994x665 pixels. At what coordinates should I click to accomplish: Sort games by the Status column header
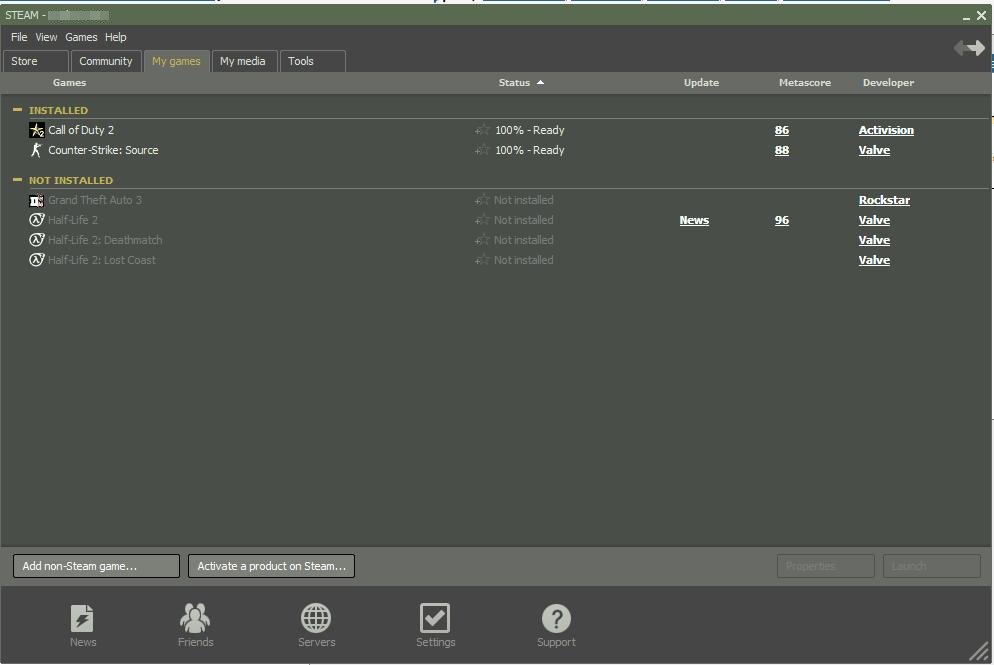[514, 83]
